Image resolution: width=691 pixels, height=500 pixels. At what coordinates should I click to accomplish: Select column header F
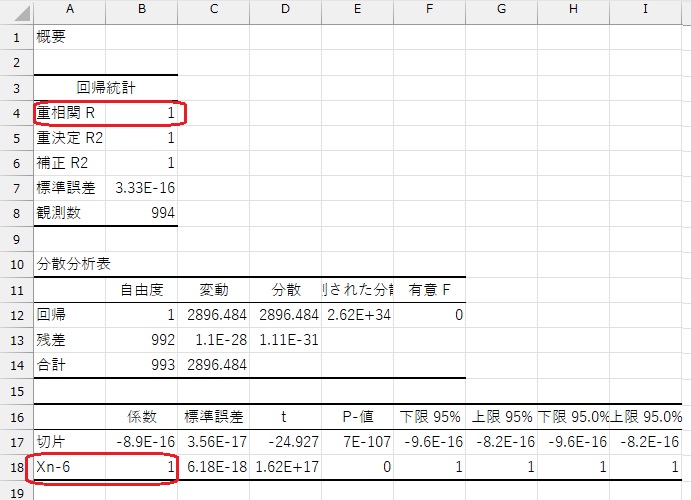429,10
